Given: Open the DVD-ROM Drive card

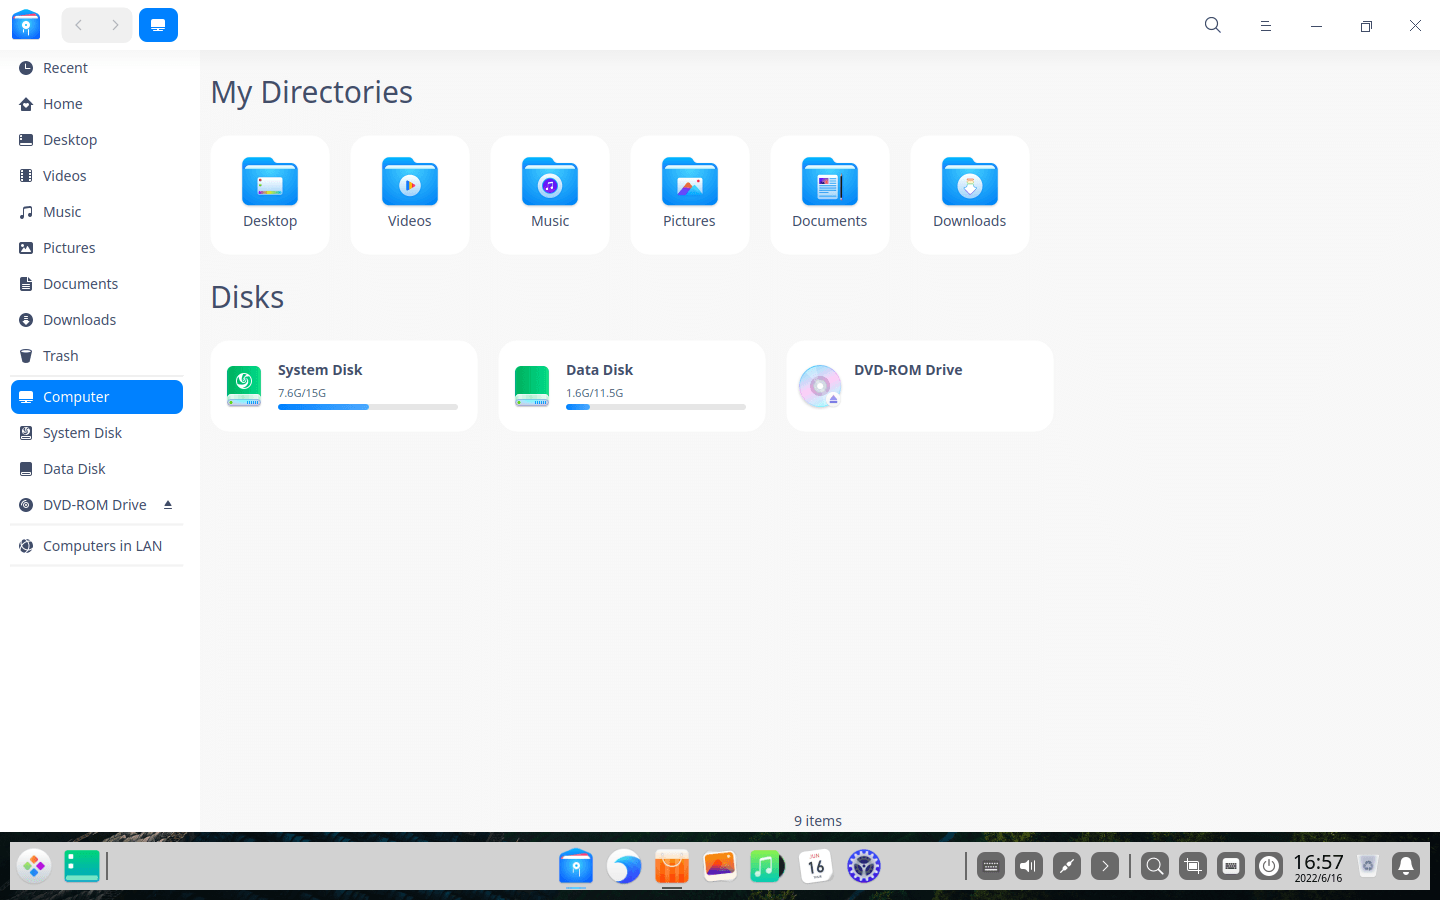Looking at the screenshot, I should 920,386.
